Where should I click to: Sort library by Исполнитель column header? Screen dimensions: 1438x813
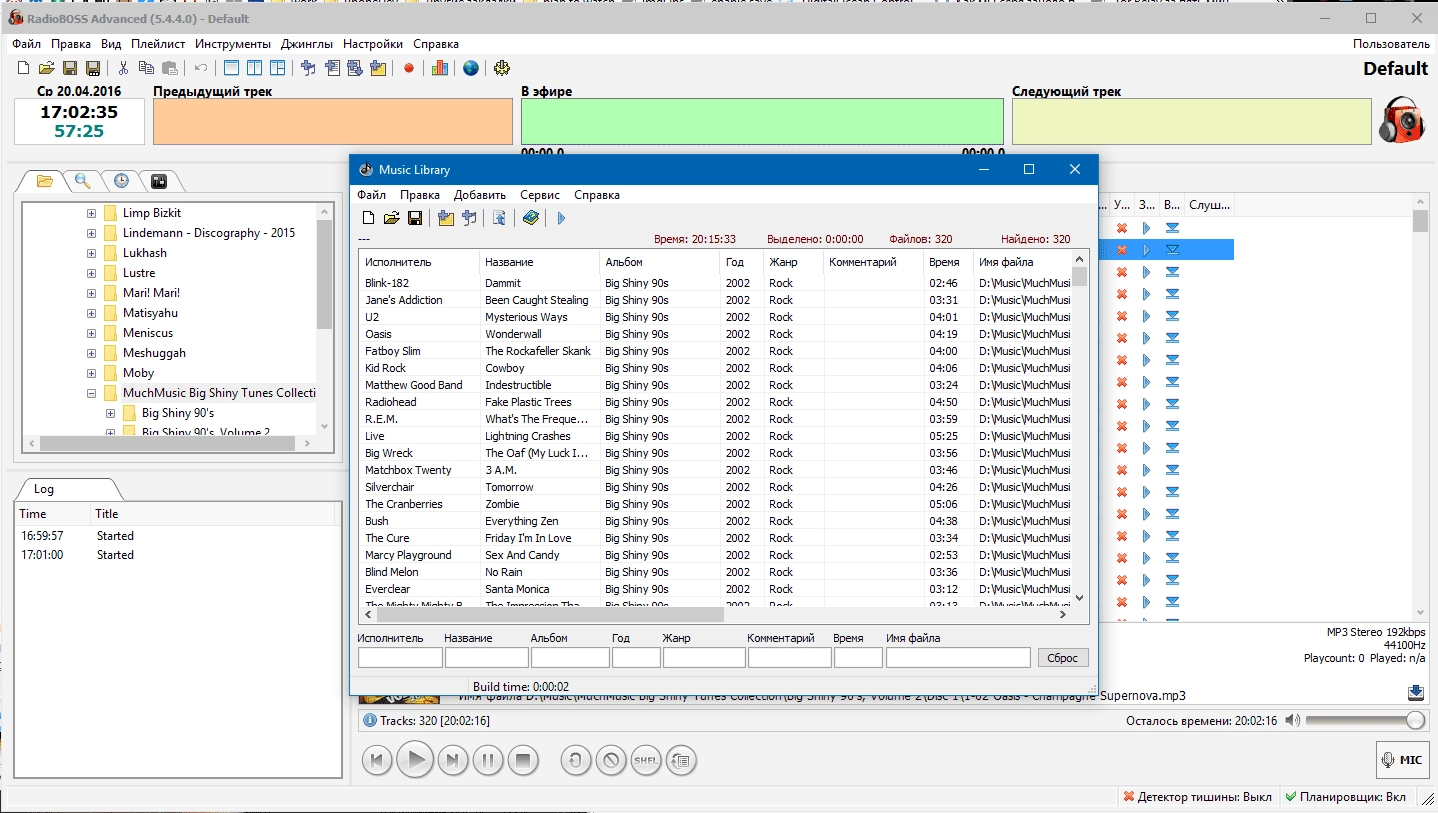pos(419,262)
